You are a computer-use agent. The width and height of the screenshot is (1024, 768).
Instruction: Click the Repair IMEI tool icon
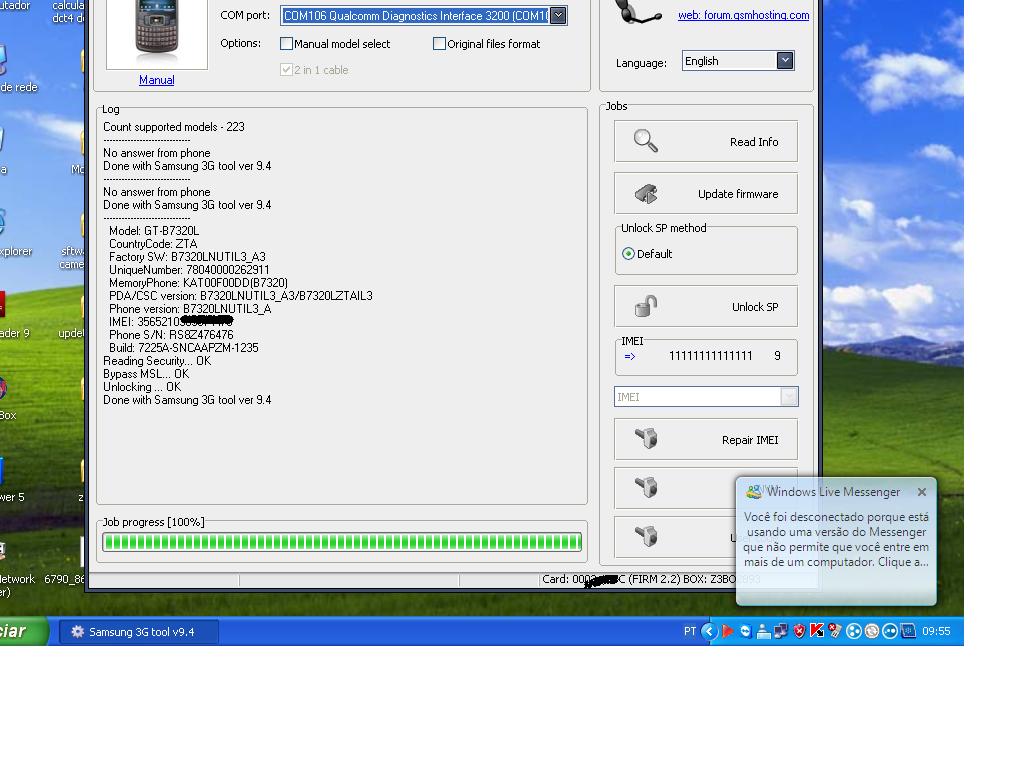(646, 438)
